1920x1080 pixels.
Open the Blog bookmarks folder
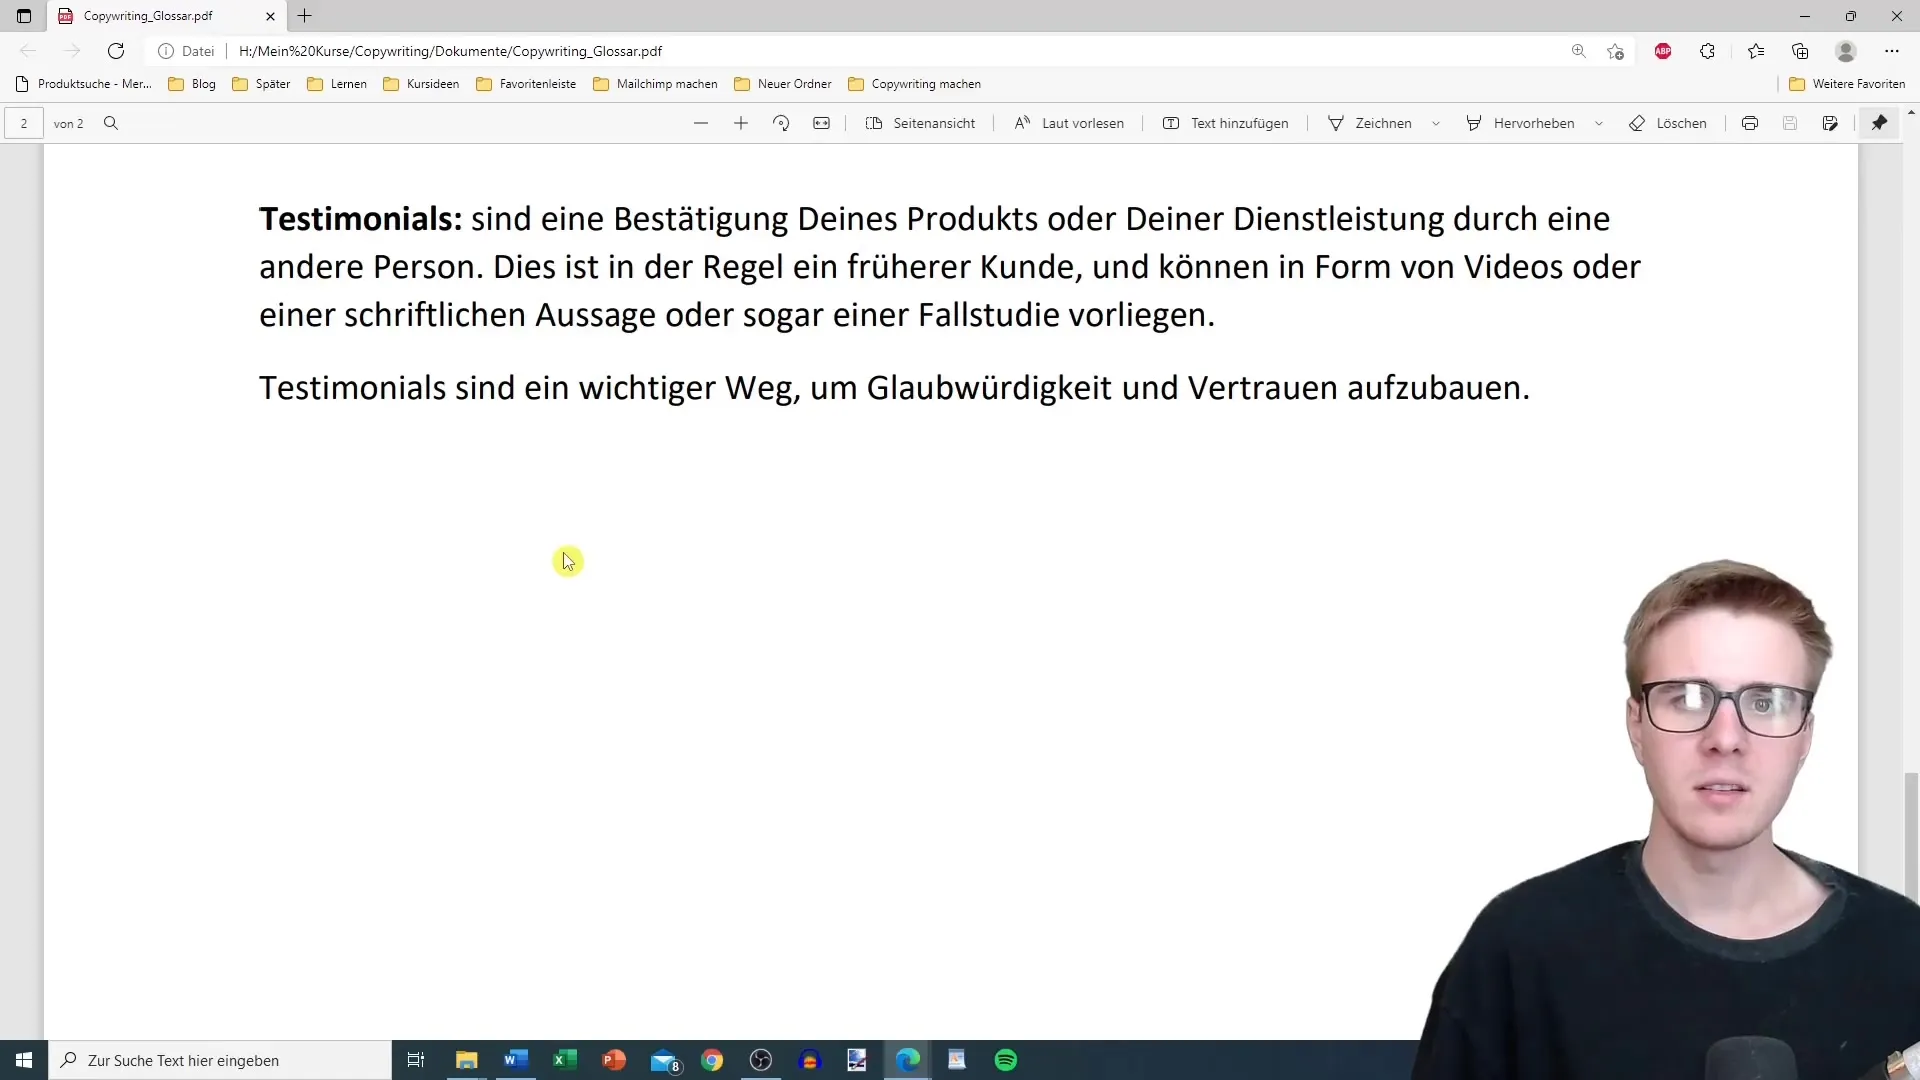pos(192,84)
